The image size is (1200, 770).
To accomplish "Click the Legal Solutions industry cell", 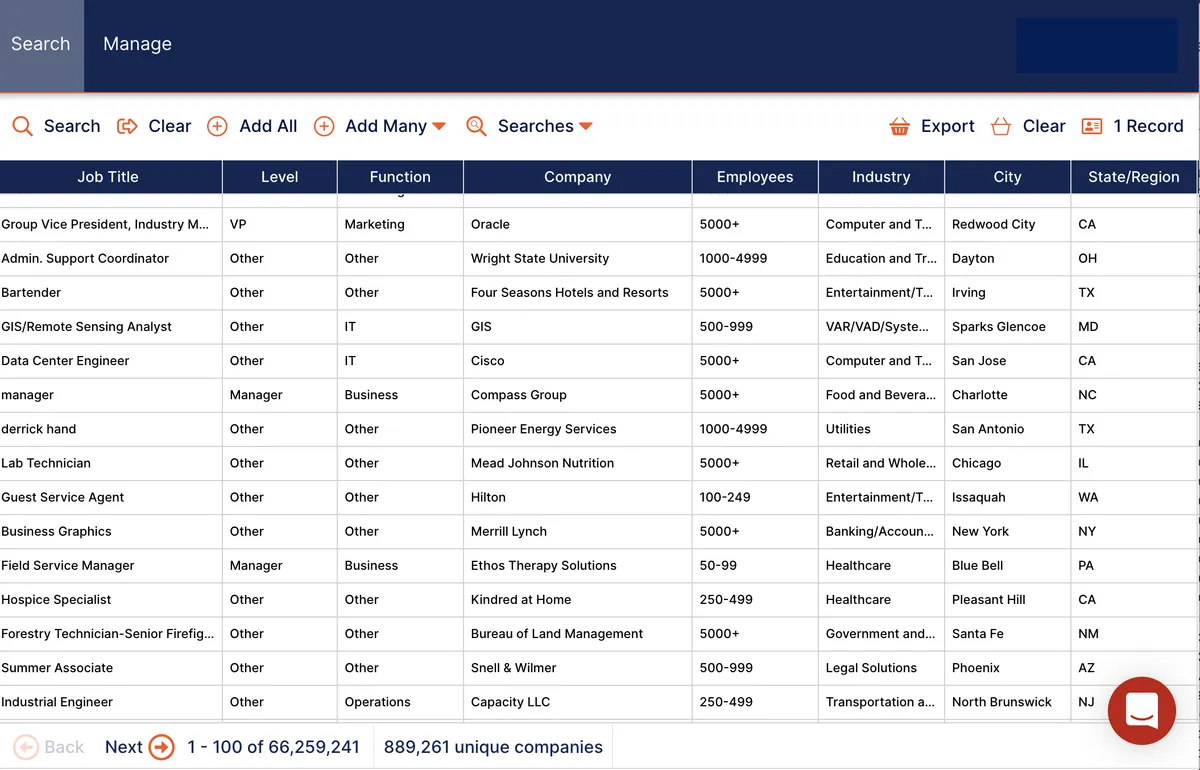I will [881, 667].
